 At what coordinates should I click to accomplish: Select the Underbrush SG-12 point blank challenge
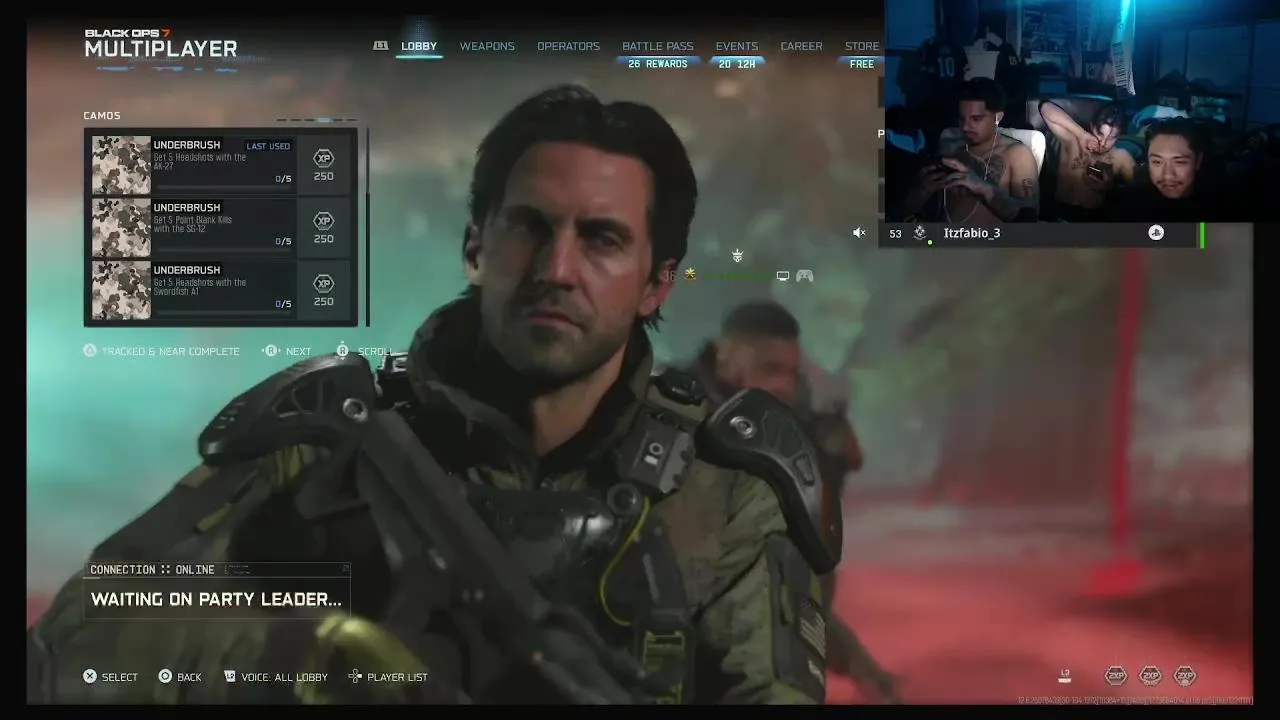(221, 227)
